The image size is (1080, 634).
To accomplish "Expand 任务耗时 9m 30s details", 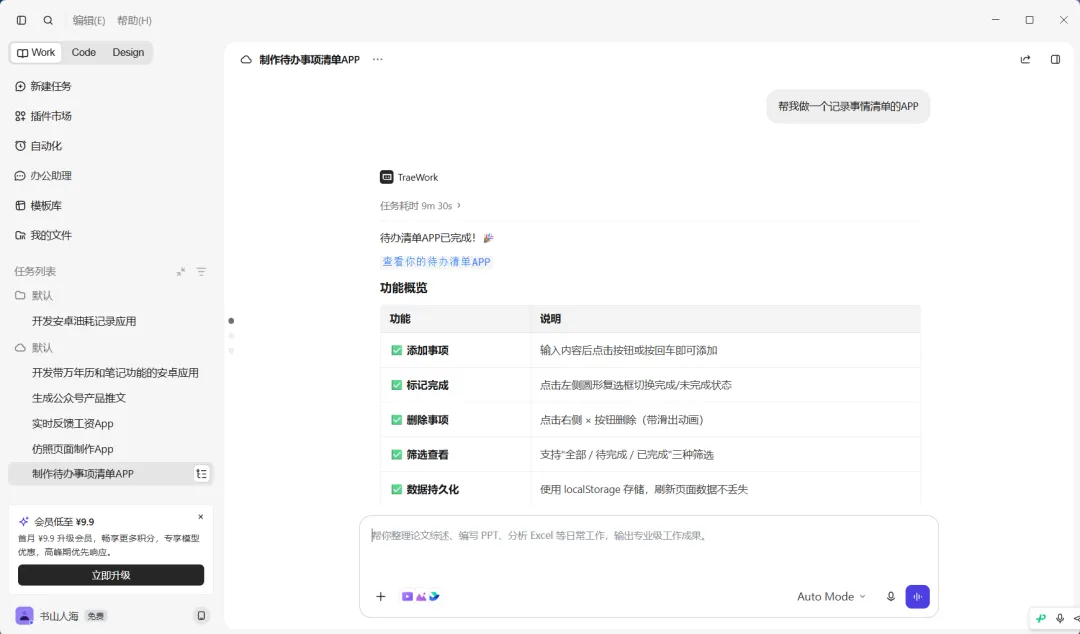I will pyautogui.click(x=420, y=205).
